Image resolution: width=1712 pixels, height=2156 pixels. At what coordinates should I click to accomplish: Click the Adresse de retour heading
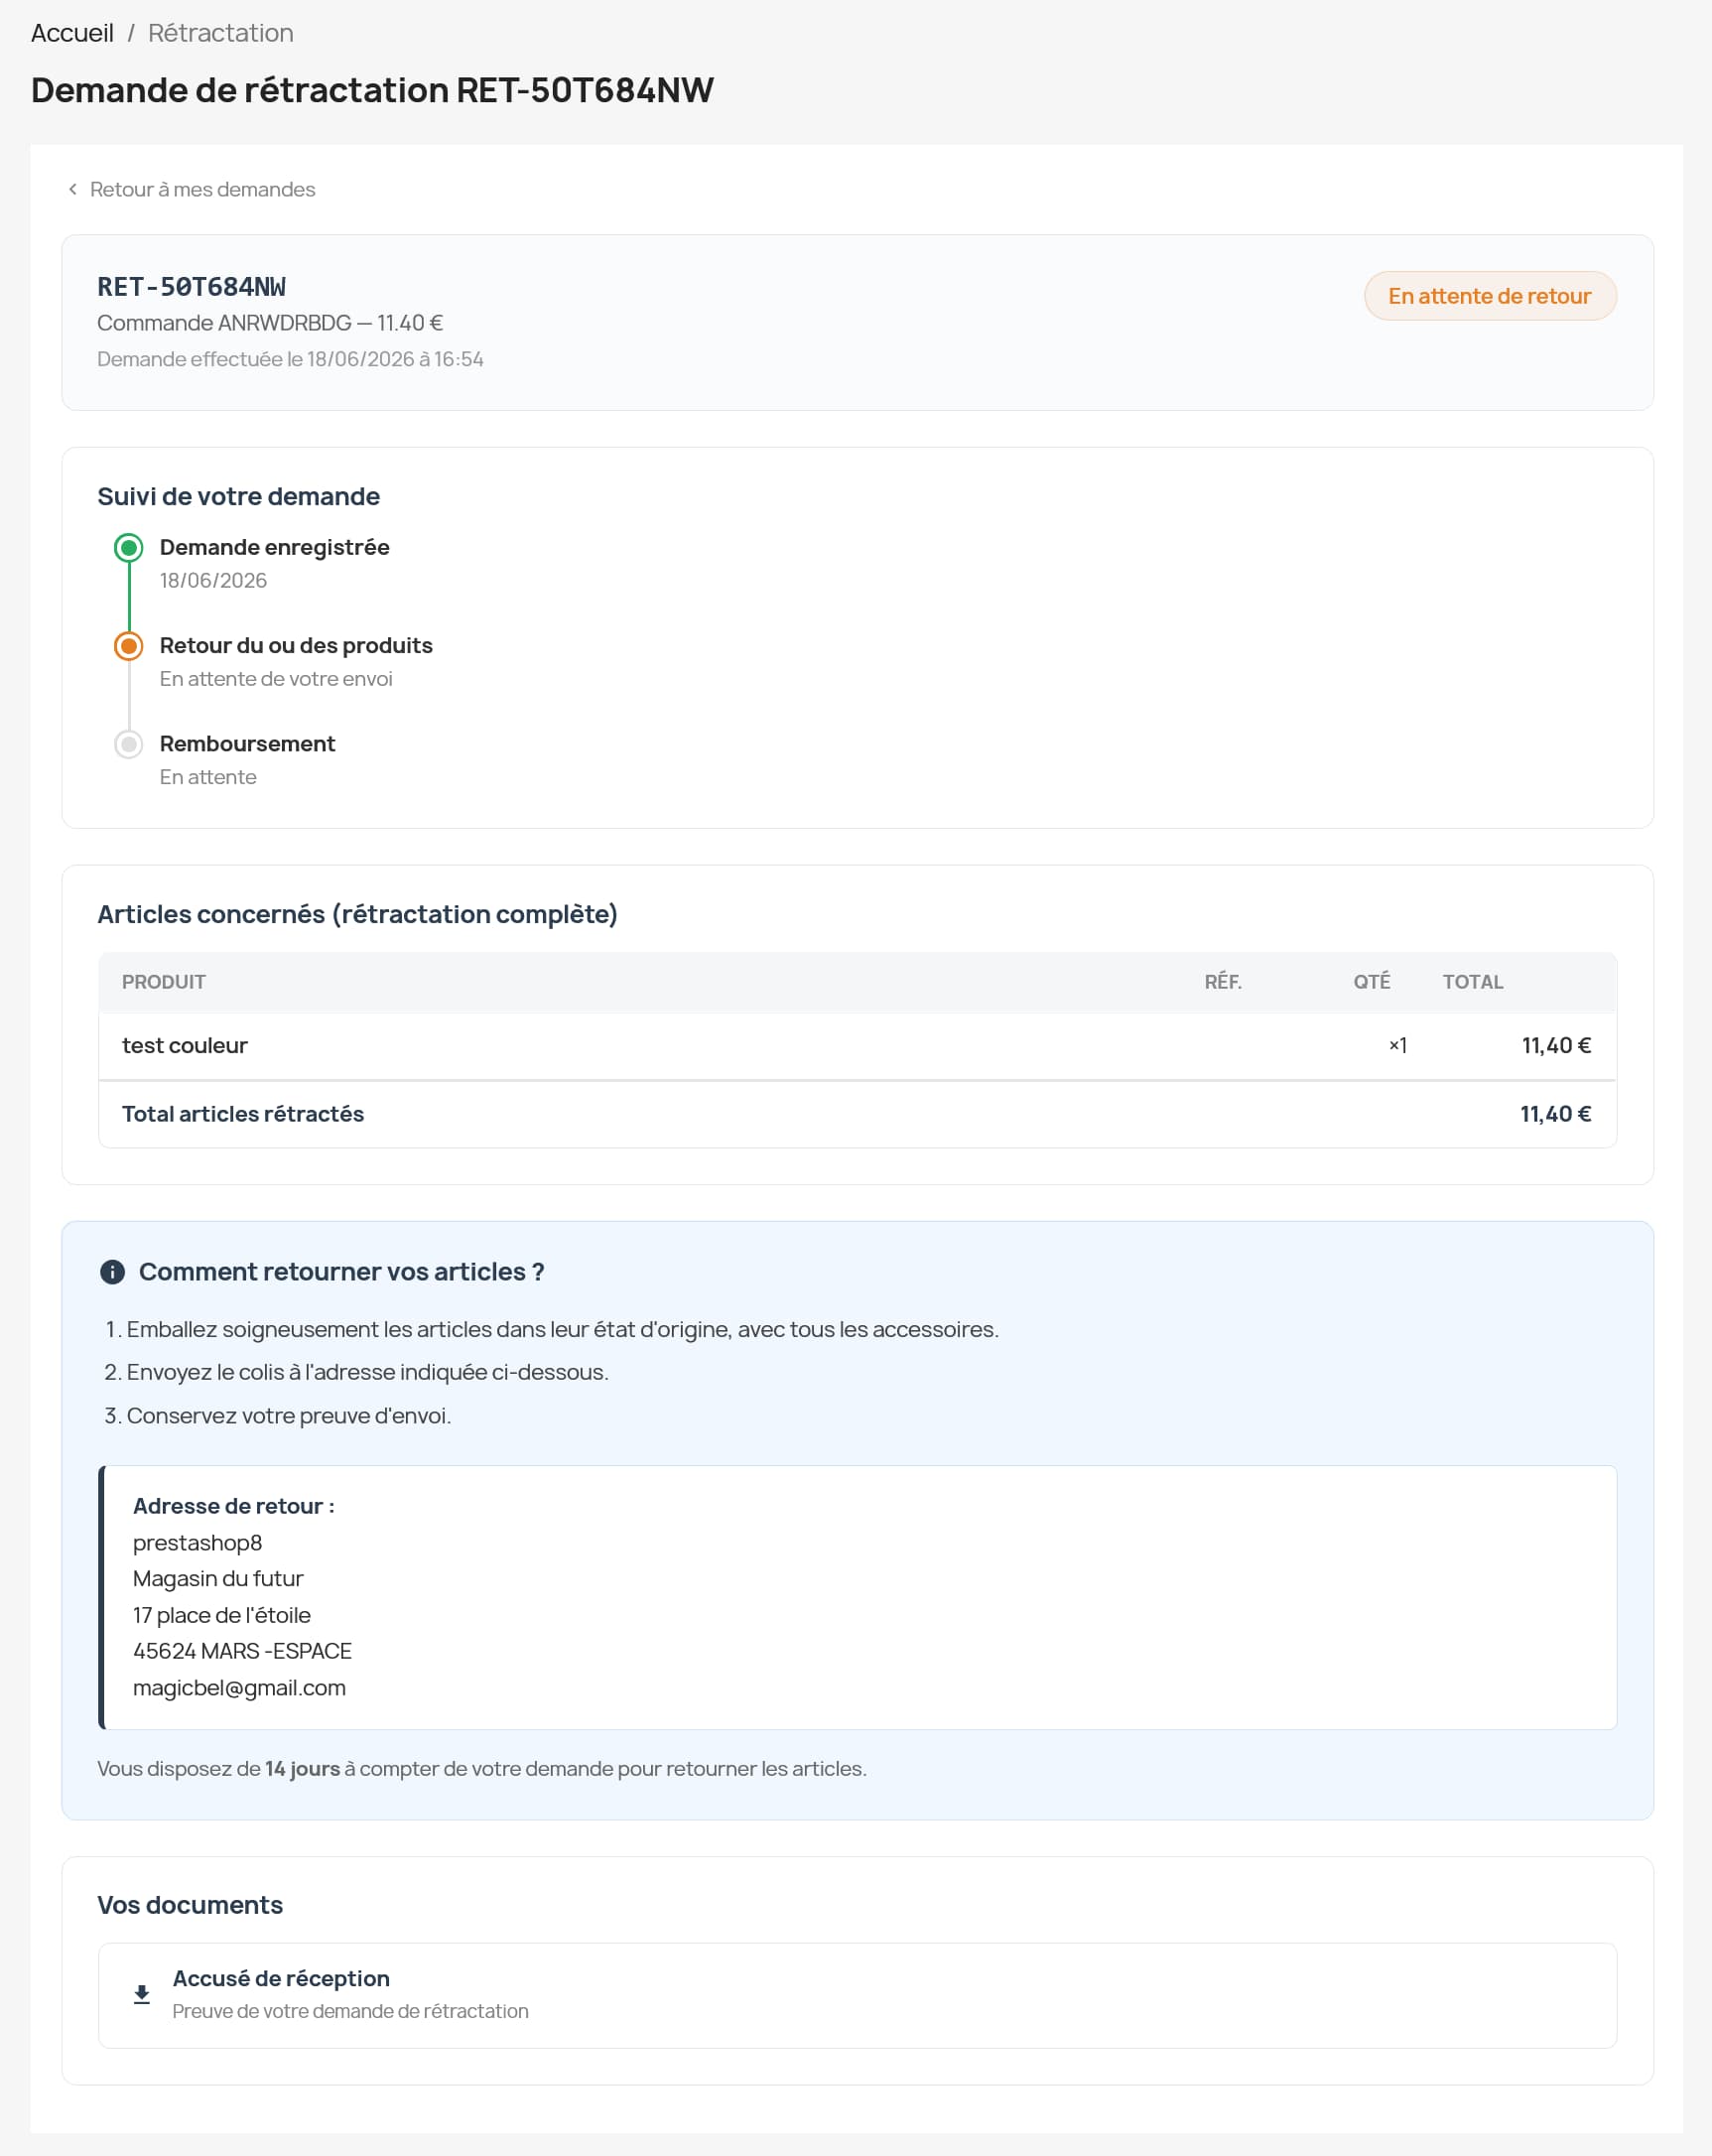click(x=234, y=1506)
